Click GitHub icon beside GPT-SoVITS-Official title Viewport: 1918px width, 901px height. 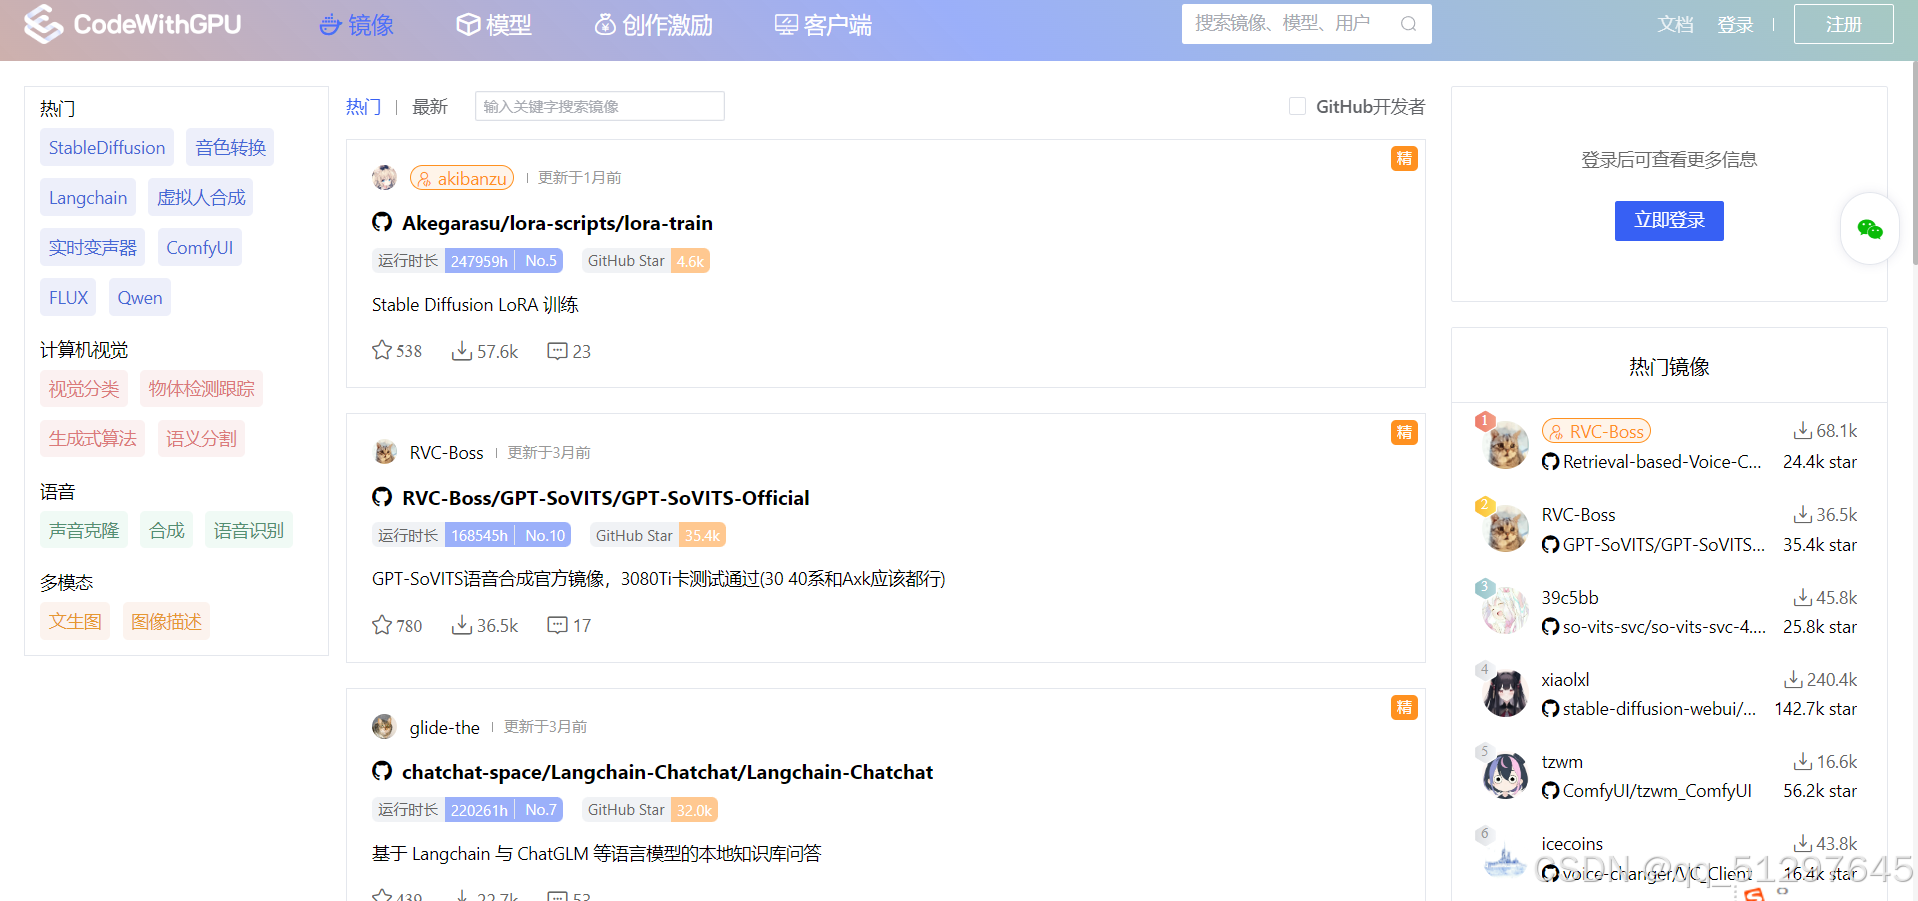(x=382, y=497)
